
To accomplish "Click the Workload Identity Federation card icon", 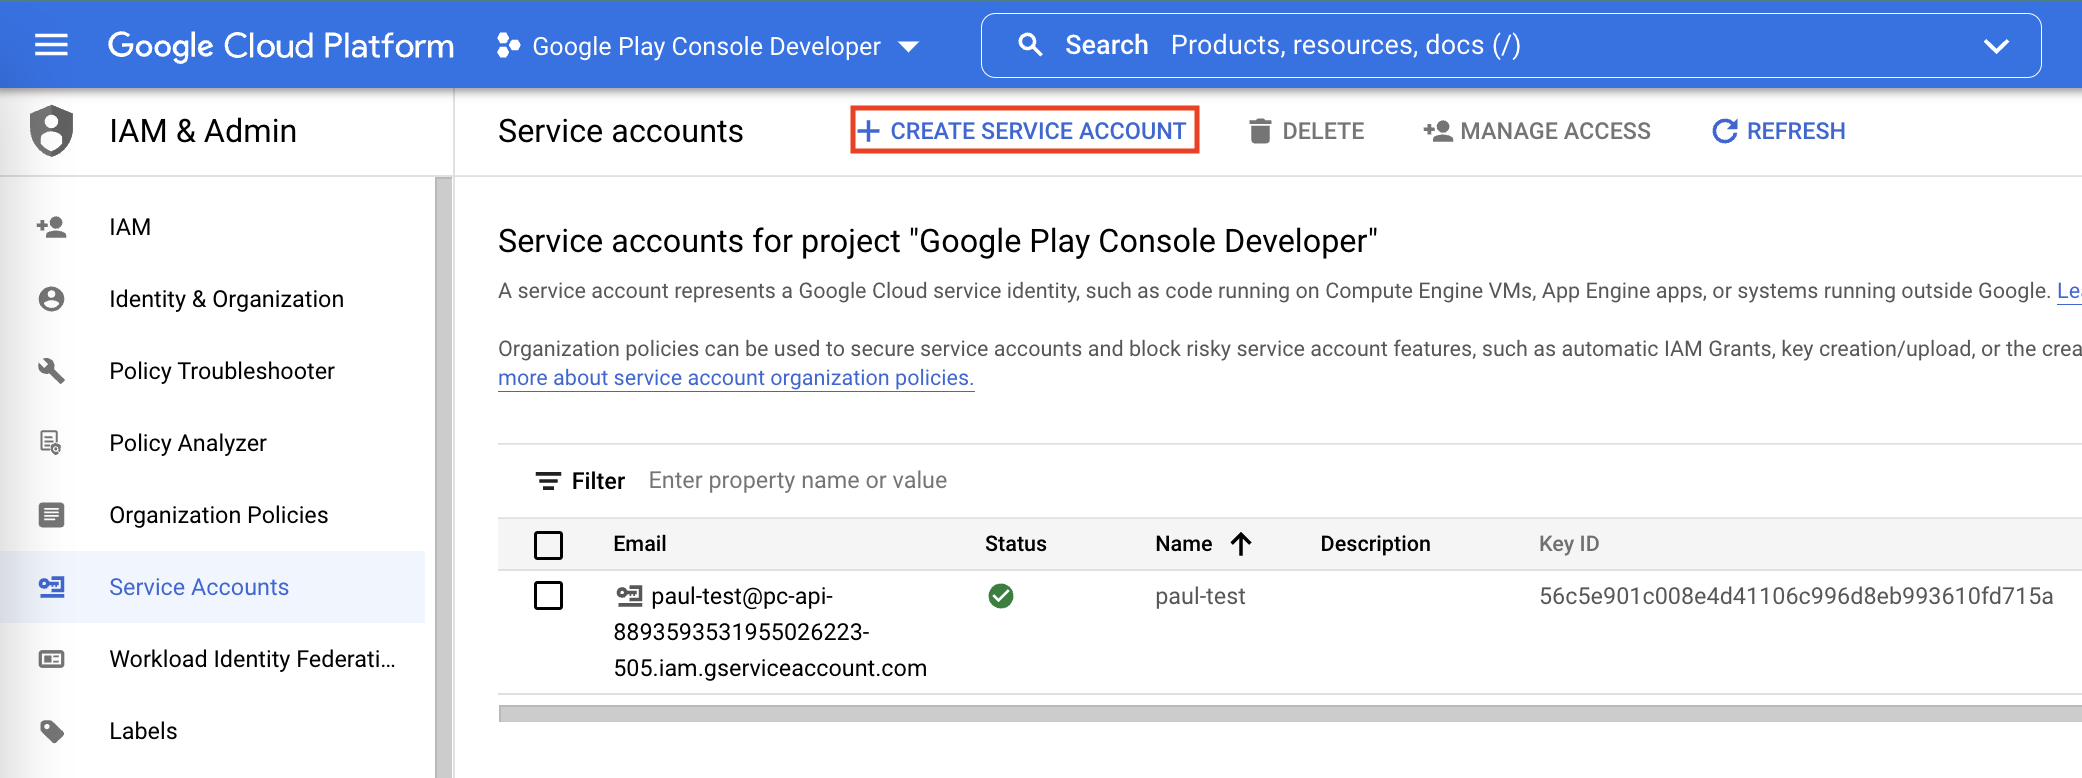I will [x=51, y=659].
